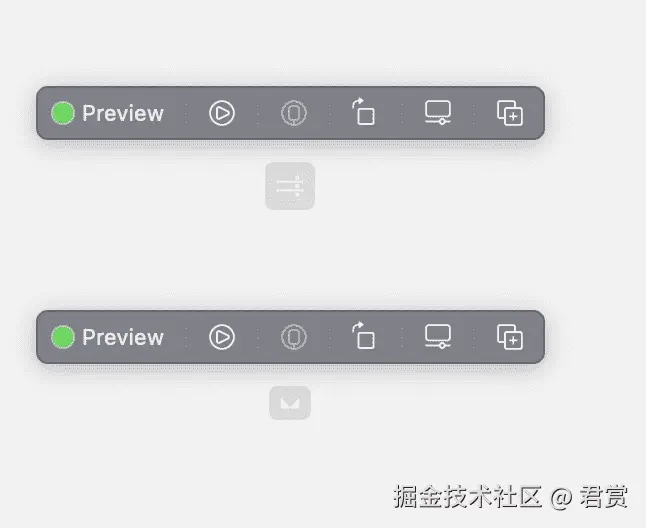Click the on-device preview icon in lower toolbar
Image resolution: width=646 pixels, height=528 pixels.
click(x=294, y=337)
